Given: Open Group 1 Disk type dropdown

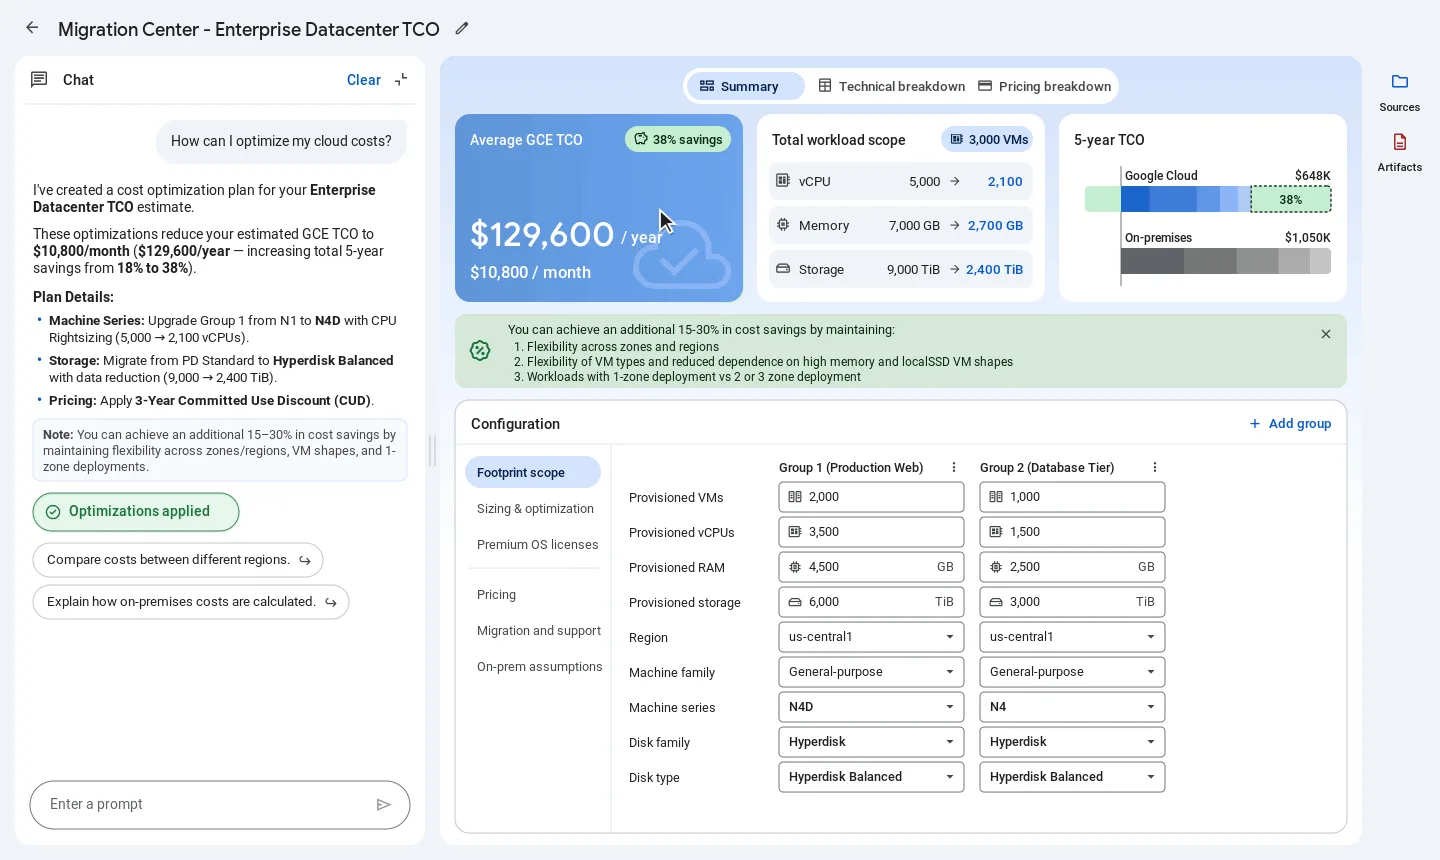Looking at the screenshot, I should click(871, 777).
